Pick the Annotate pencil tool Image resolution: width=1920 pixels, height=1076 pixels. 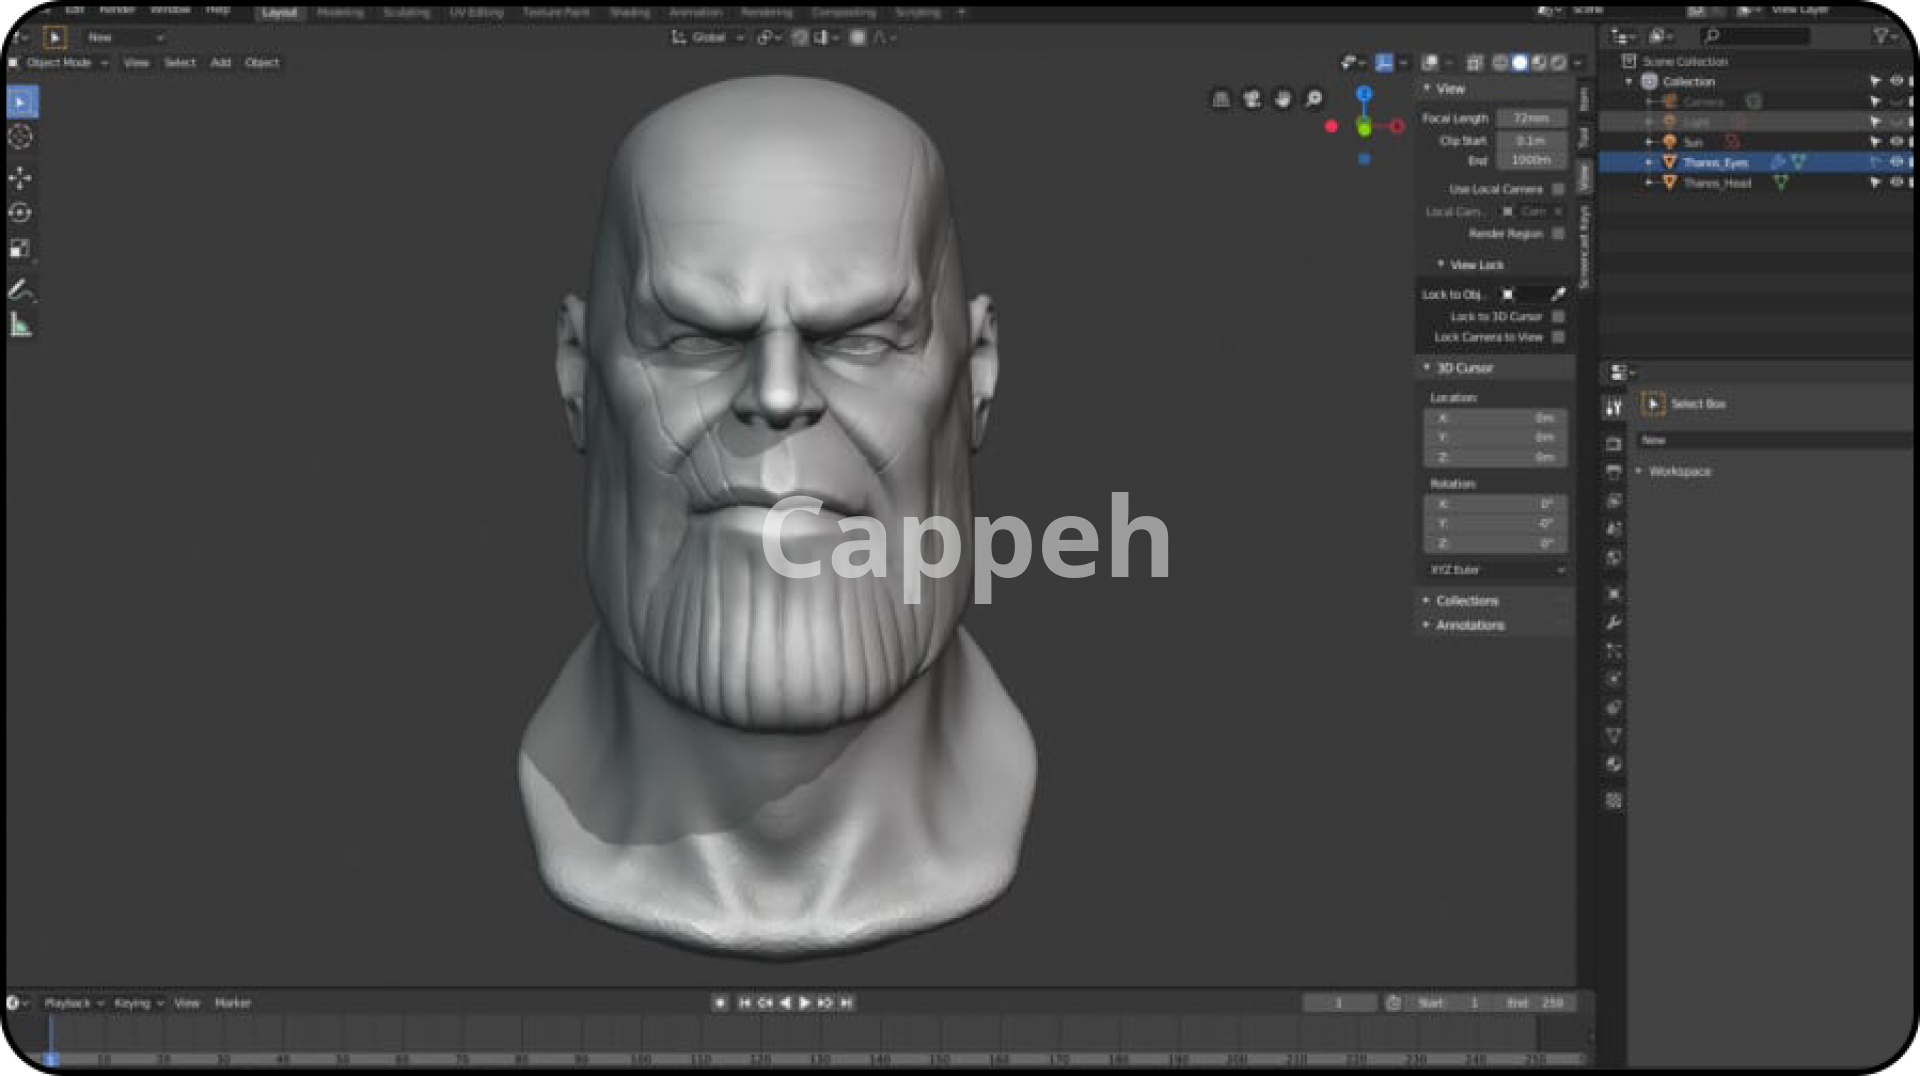[x=20, y=290]
